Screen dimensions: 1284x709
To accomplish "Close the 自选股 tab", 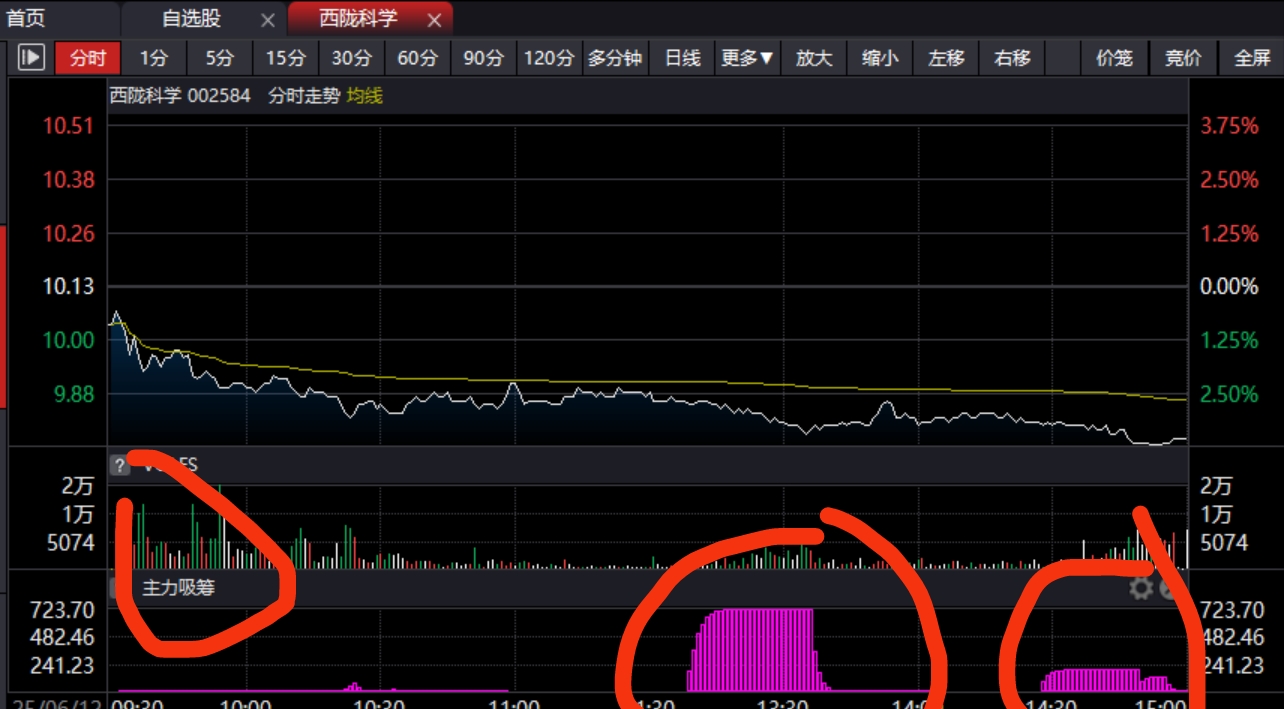I will click(x=267, y=20).
